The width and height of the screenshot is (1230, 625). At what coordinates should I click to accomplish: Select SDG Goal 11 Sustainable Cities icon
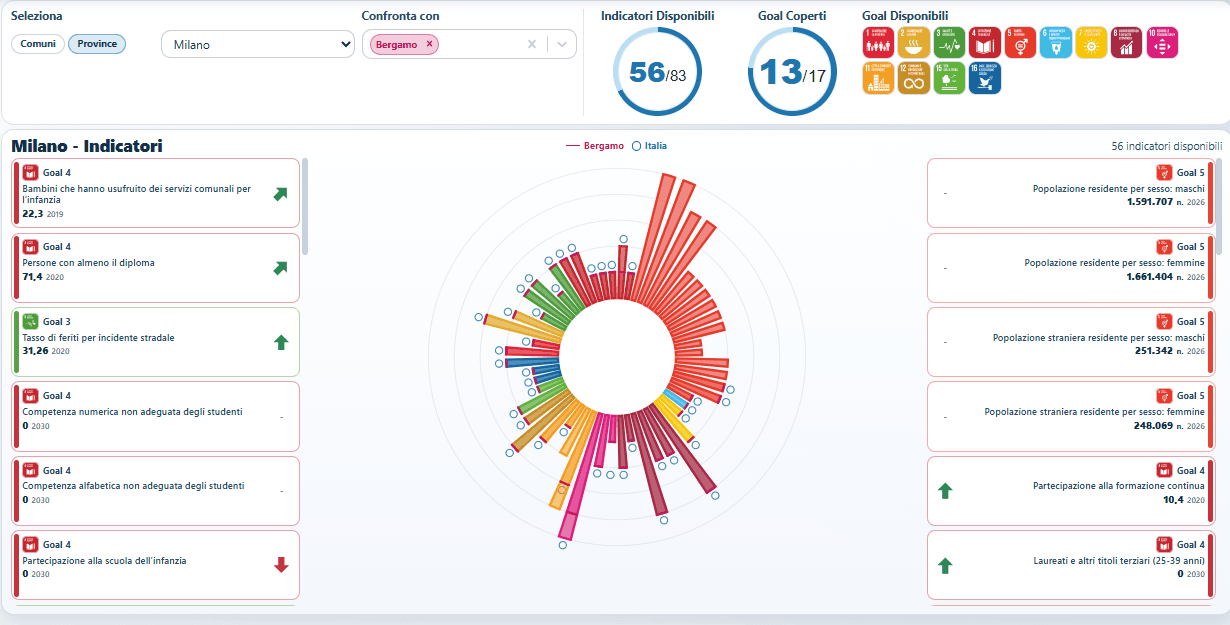pyautogui.click(x=878, y=78)
